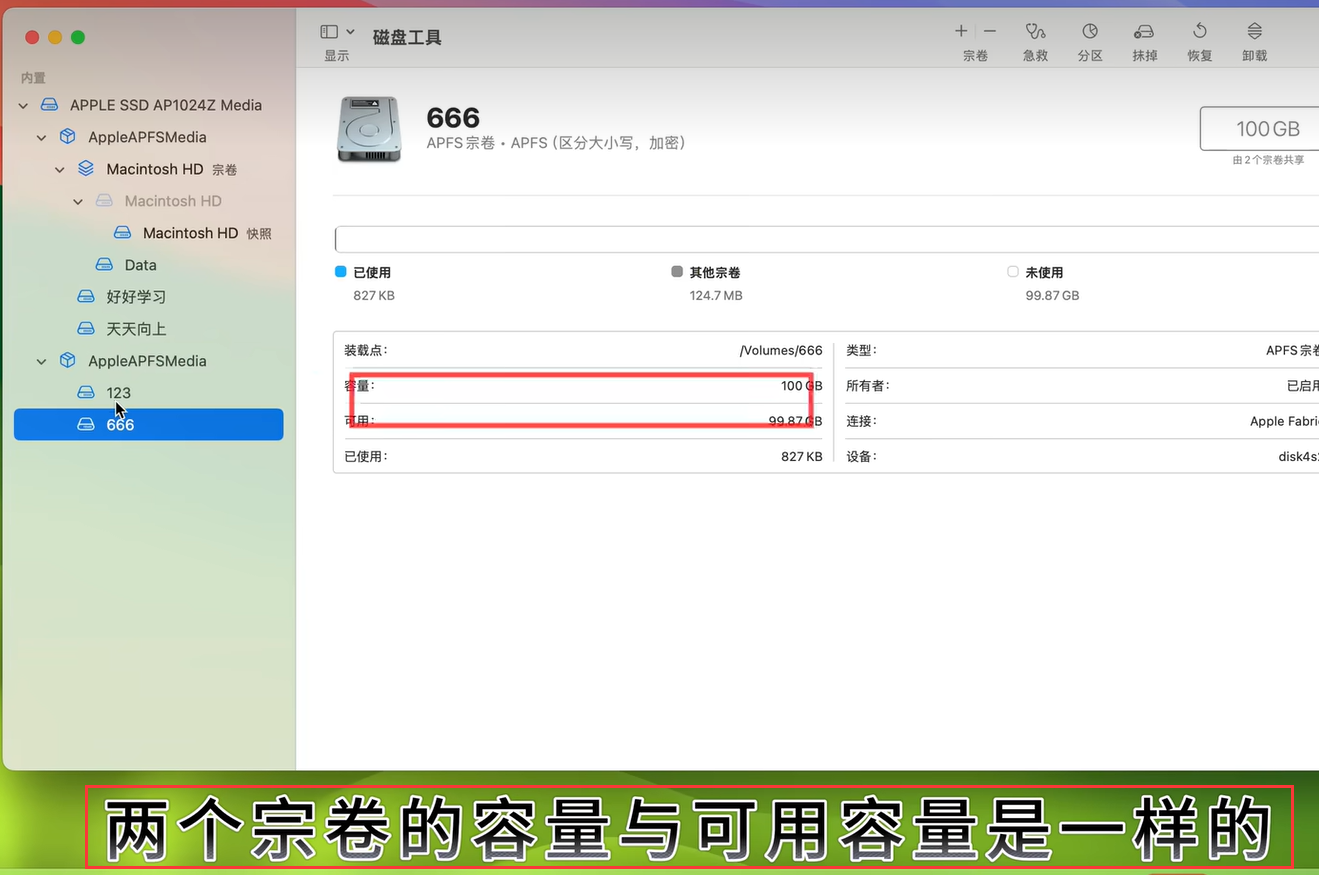
Task: Click the white 未使用 legend swatch
Action: (1013, 271)
